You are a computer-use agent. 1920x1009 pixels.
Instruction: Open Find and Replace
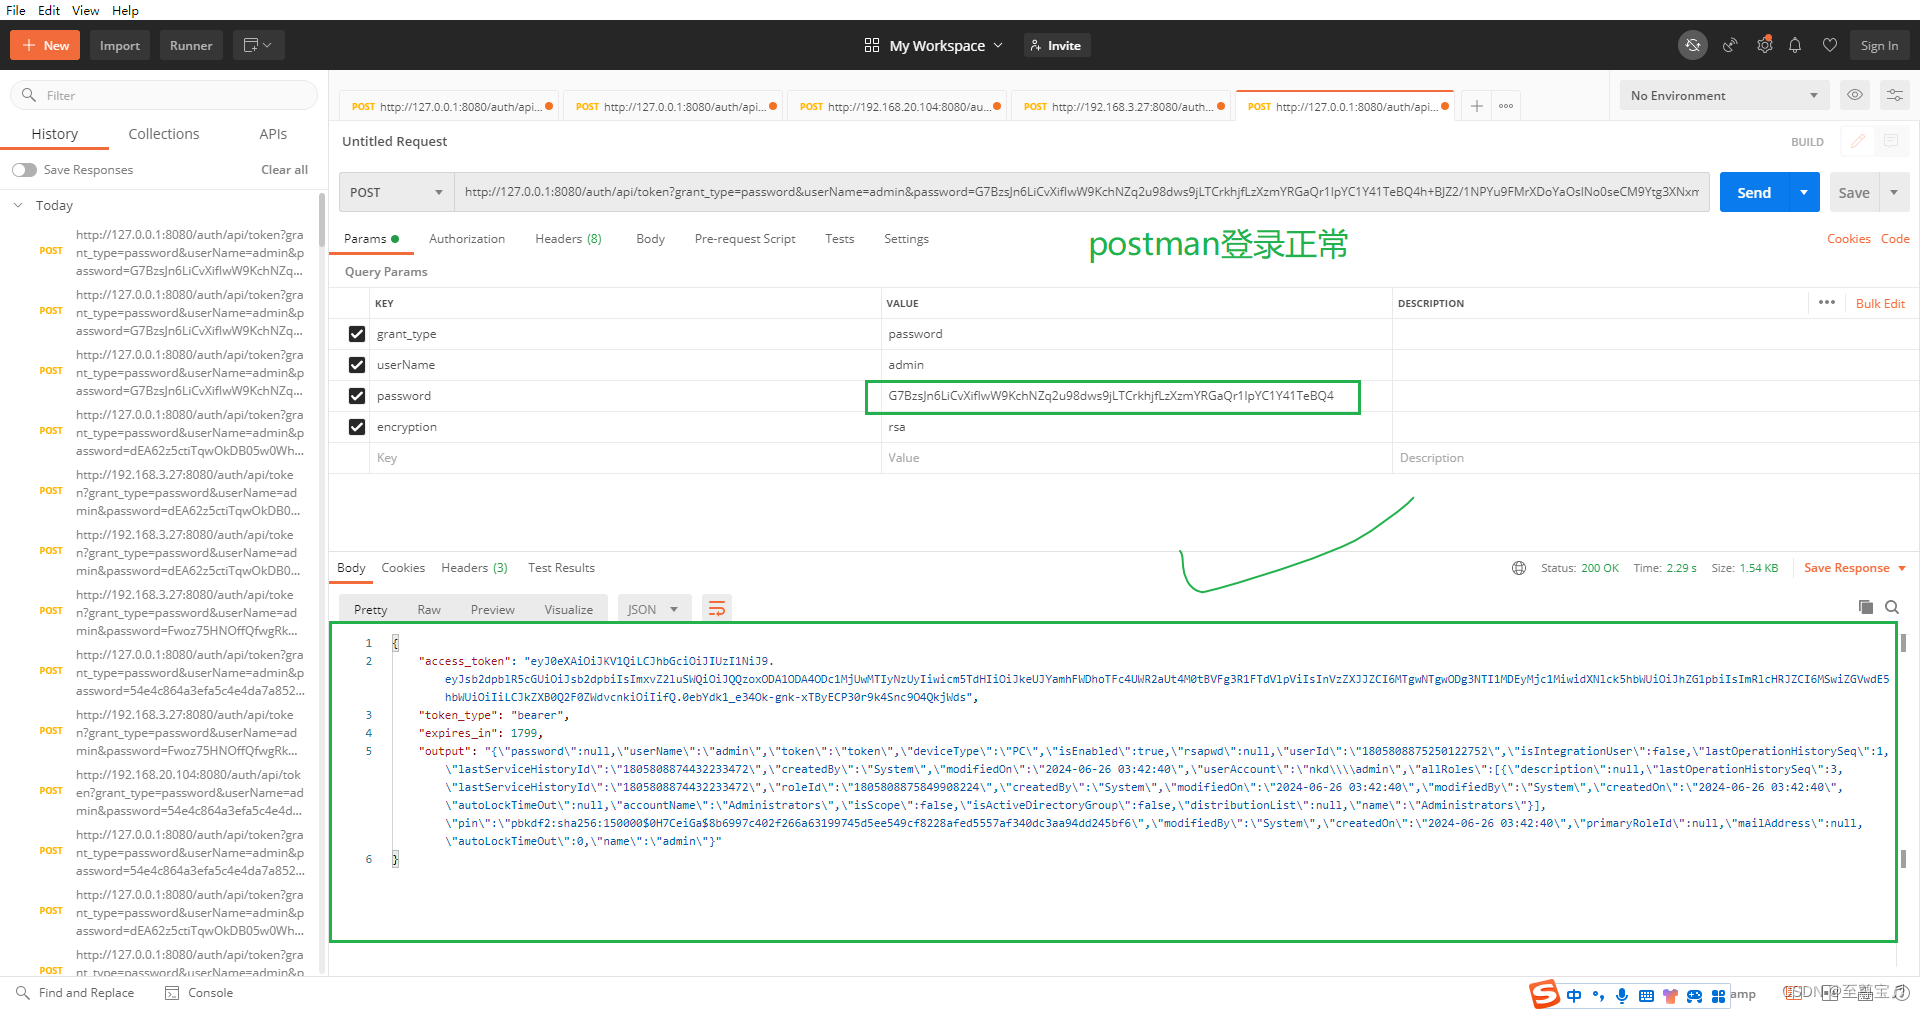[x=75, y=992]
